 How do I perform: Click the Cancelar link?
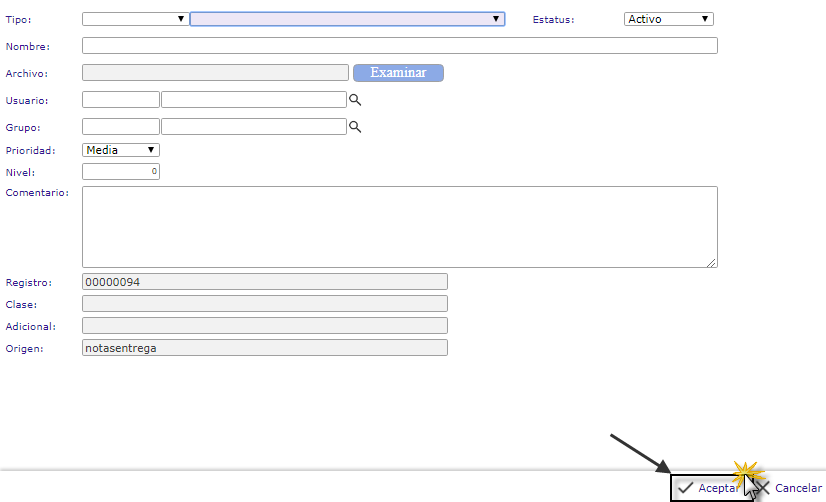coord(798,488)
